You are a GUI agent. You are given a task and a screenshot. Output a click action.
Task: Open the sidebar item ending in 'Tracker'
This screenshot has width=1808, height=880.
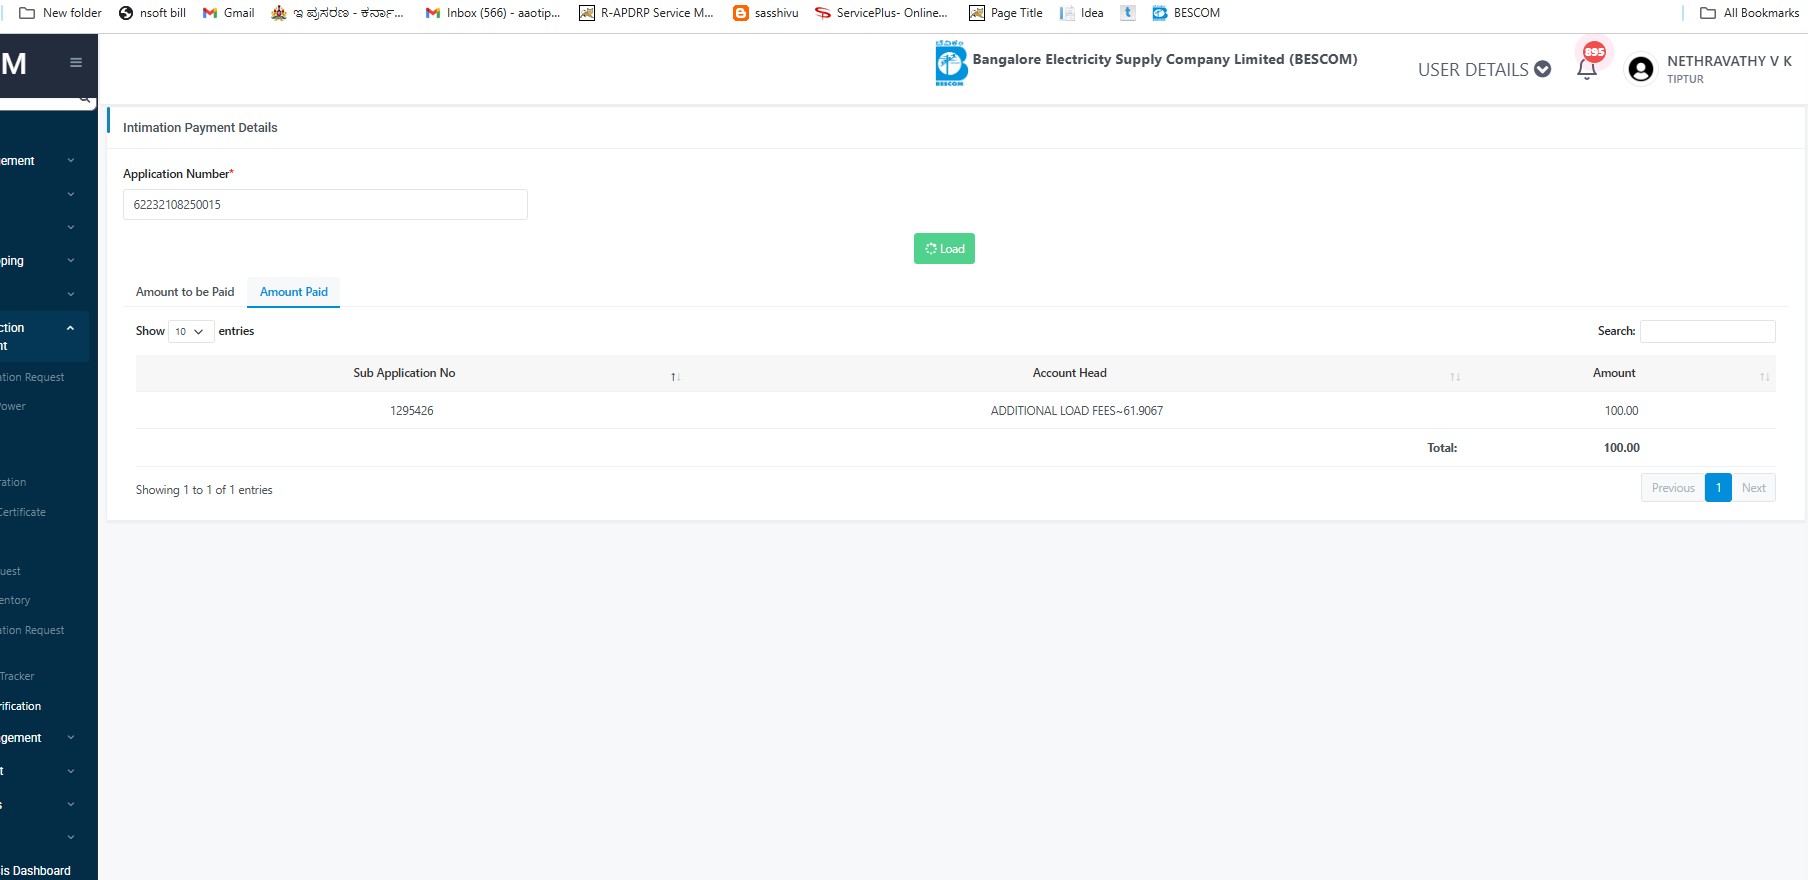[x=17, y=676]
